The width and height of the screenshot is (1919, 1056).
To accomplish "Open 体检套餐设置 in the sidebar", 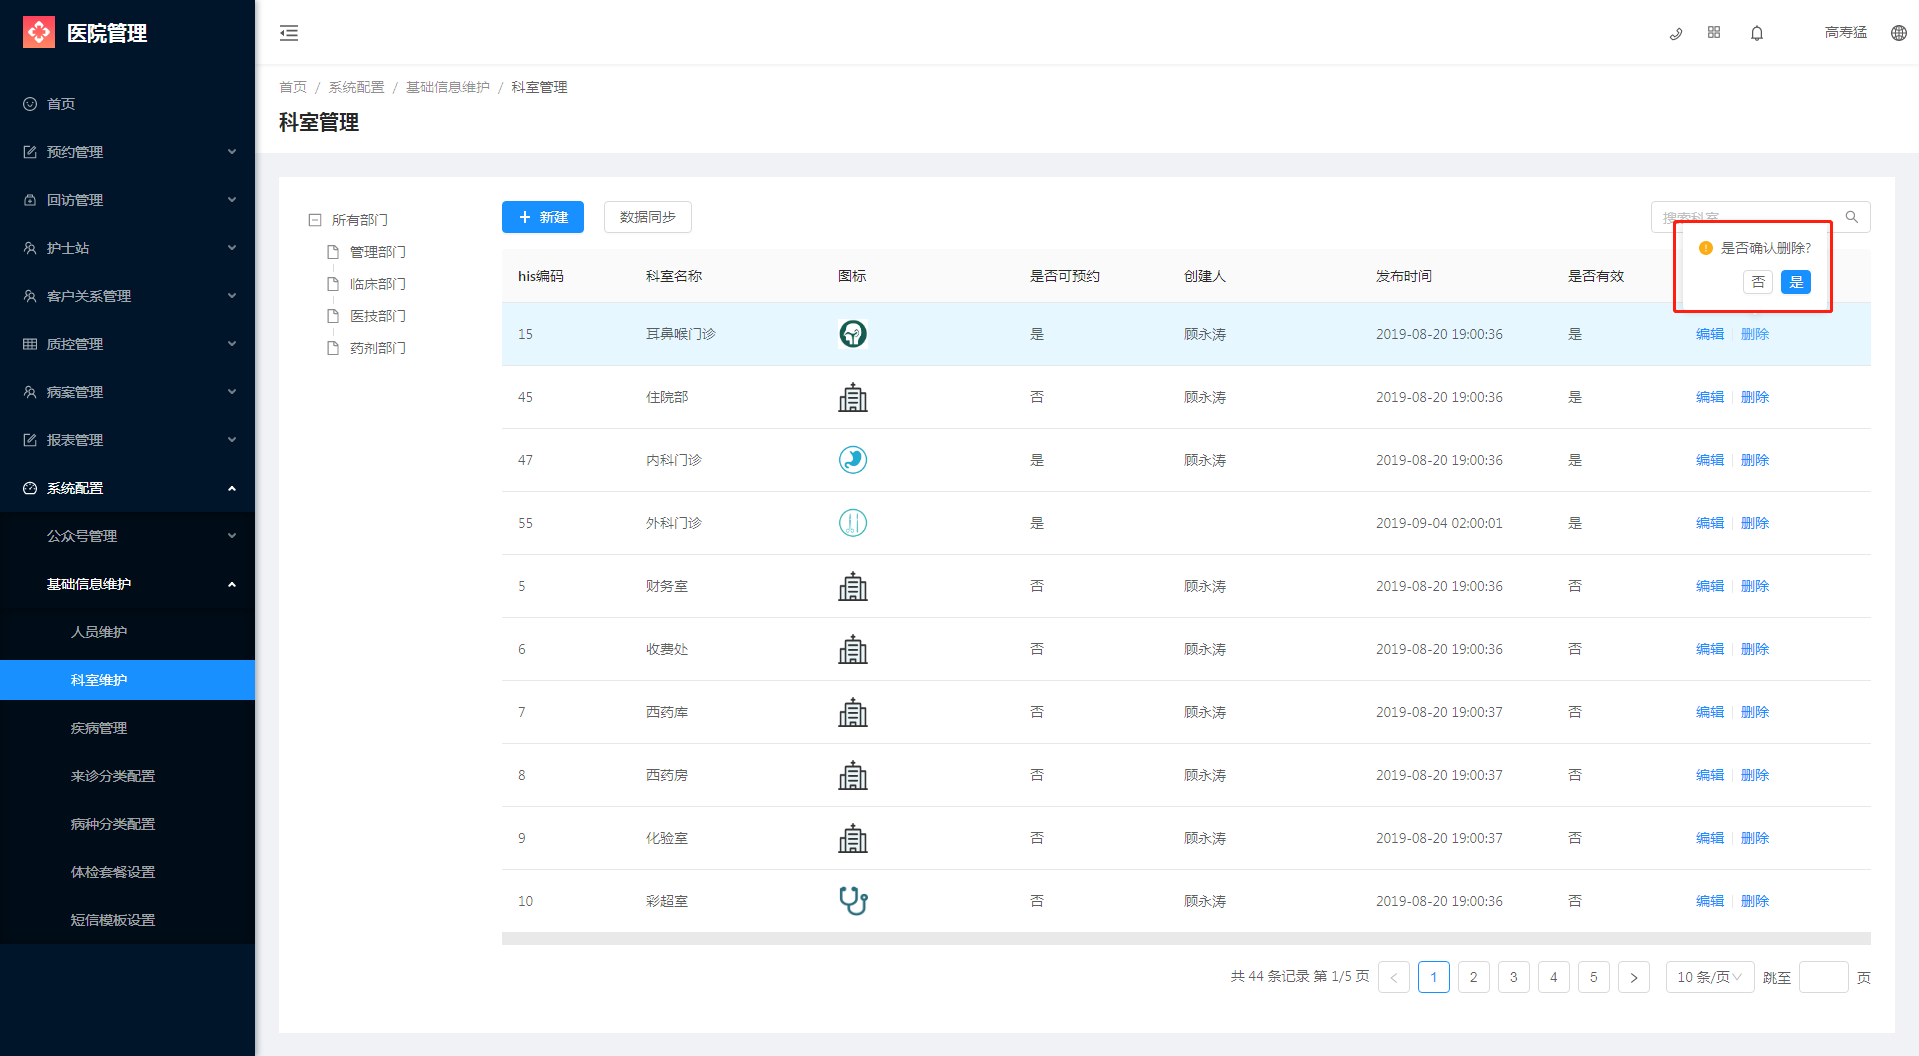I will [127, 872].
